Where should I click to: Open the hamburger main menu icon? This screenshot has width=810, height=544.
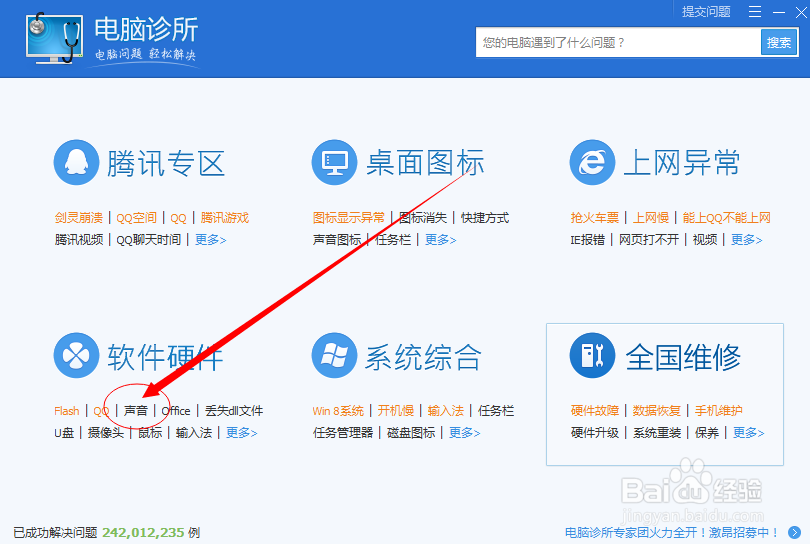[x=755, y=12]
